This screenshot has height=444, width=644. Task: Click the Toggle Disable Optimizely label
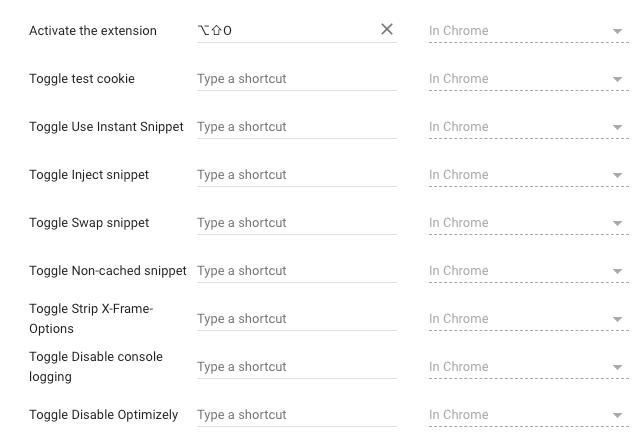click(104, 415)
